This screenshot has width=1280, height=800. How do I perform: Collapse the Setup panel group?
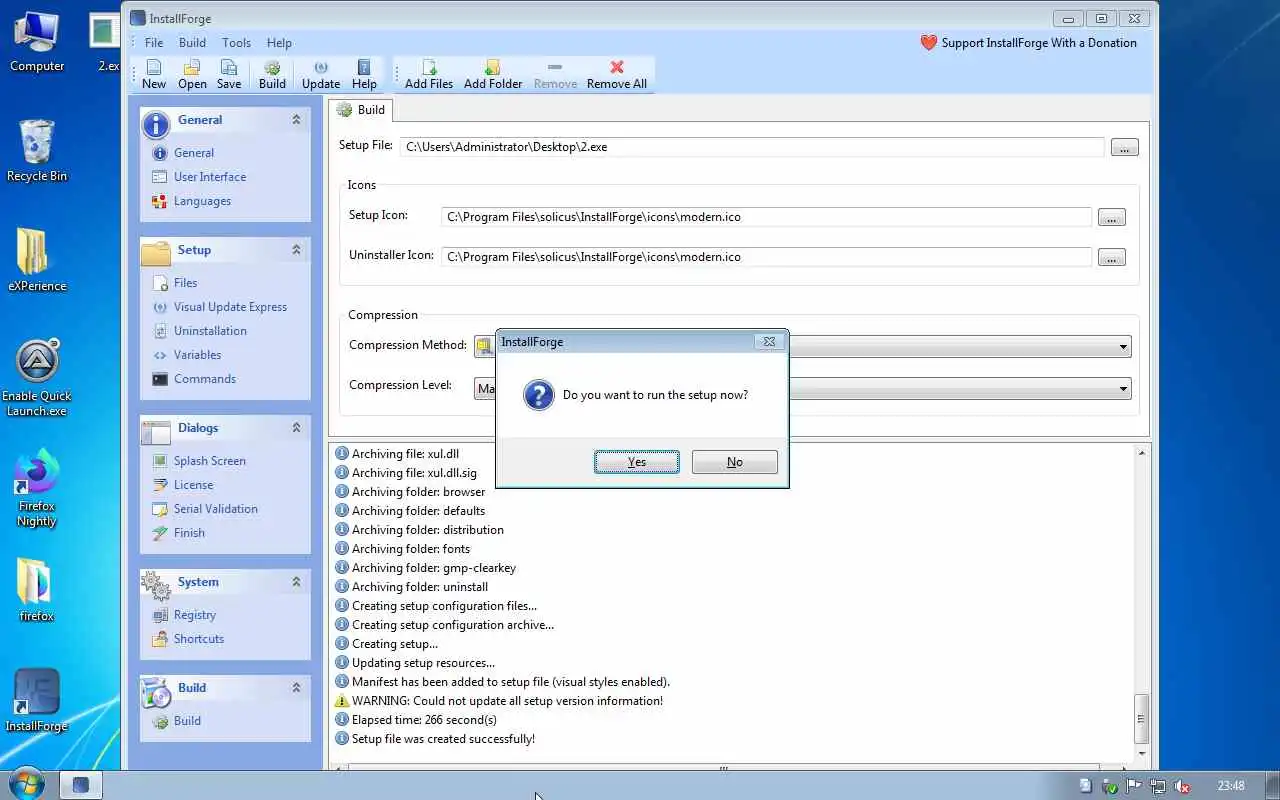pos(296,250)
